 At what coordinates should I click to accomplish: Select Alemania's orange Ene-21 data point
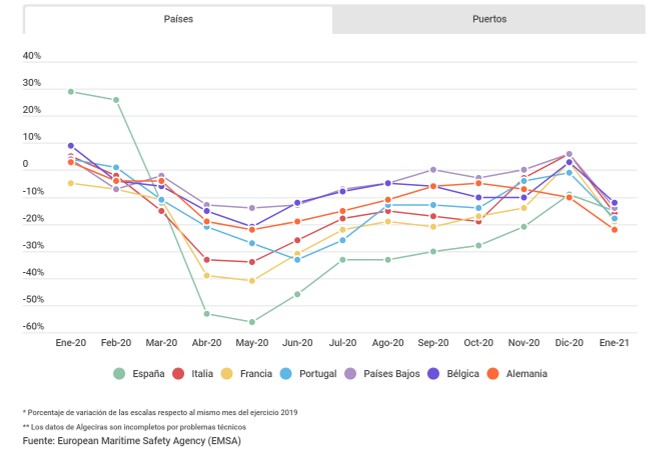614,230
